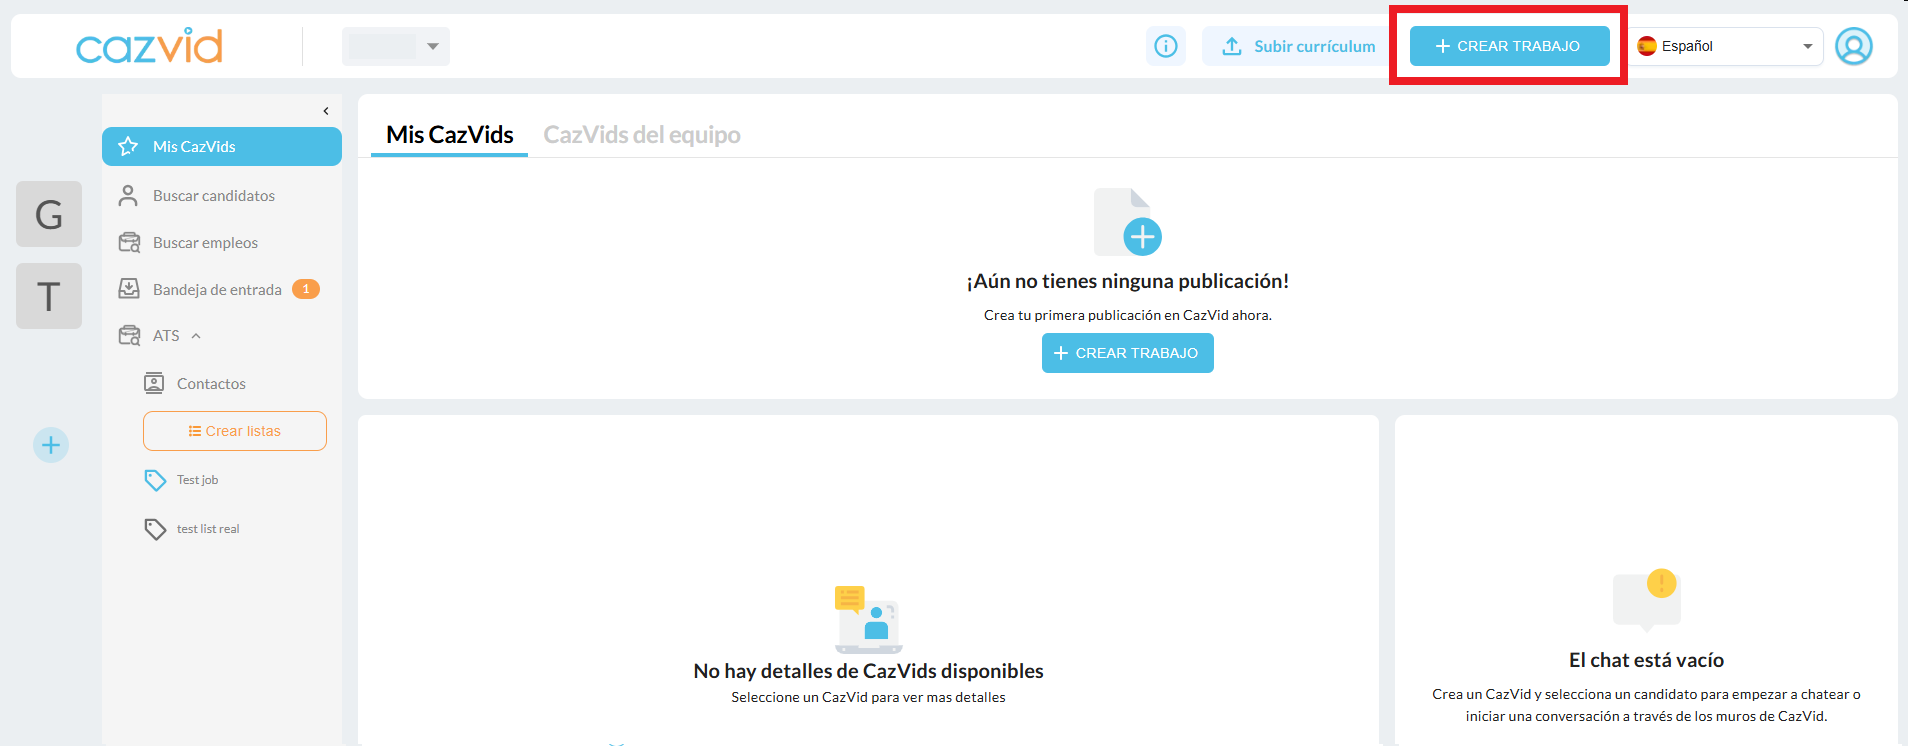Select the G workspace tile
Screen dimensions: 1908x746
pyautogui.click(x=49, y=214)
